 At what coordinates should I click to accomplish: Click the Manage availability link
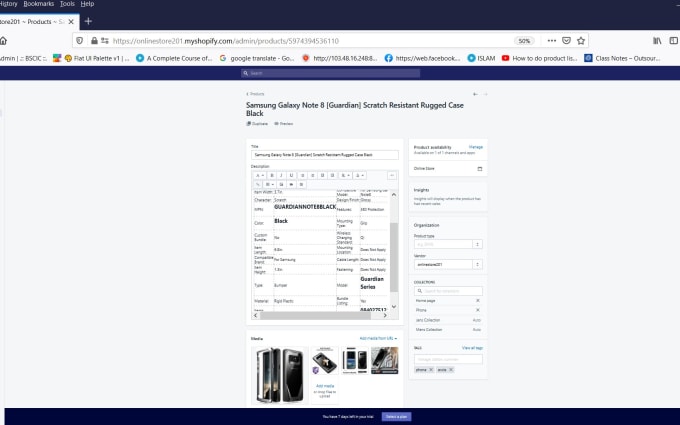coord(475,146)
